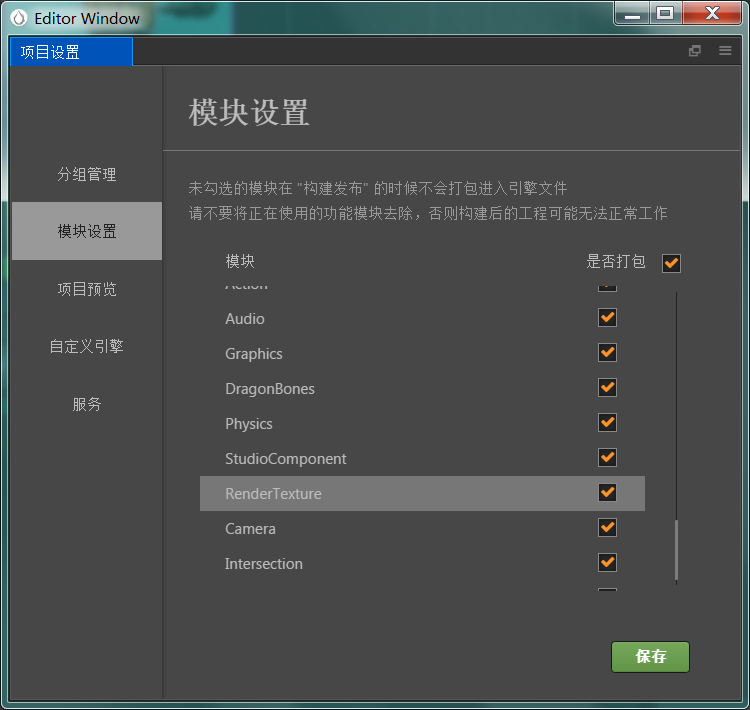Click the highlighted RenderTexture row label
Image resolution: width=750 pixels, height=710 pixels.
(273, 494)
